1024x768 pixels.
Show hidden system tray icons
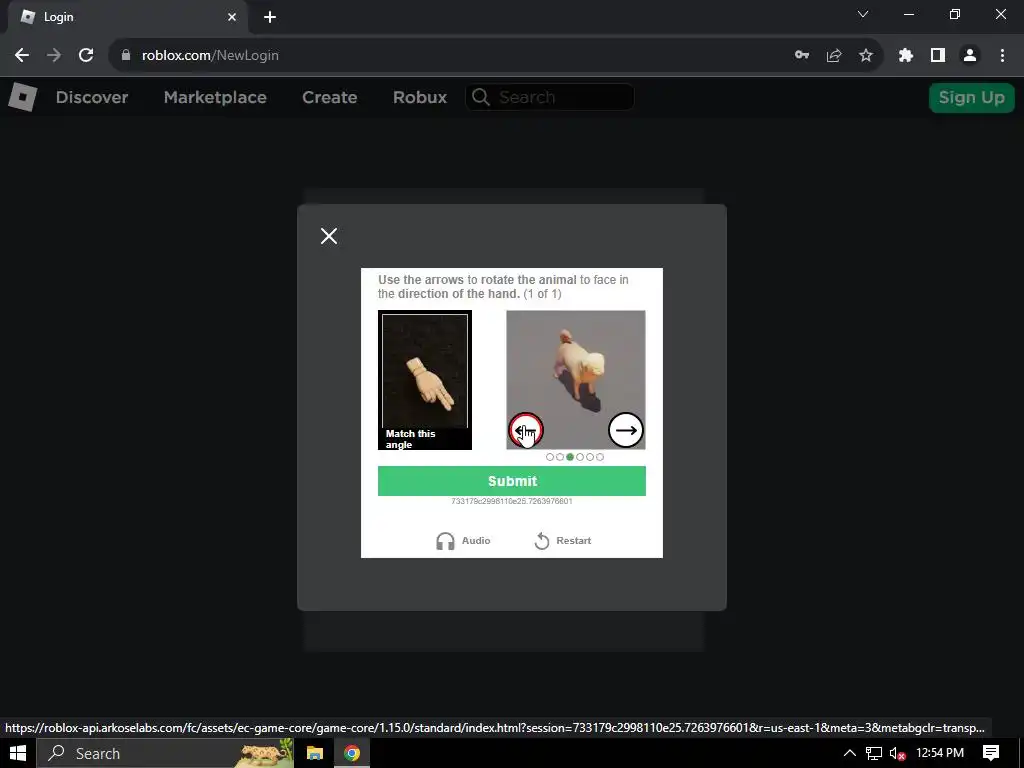[850, 753]
